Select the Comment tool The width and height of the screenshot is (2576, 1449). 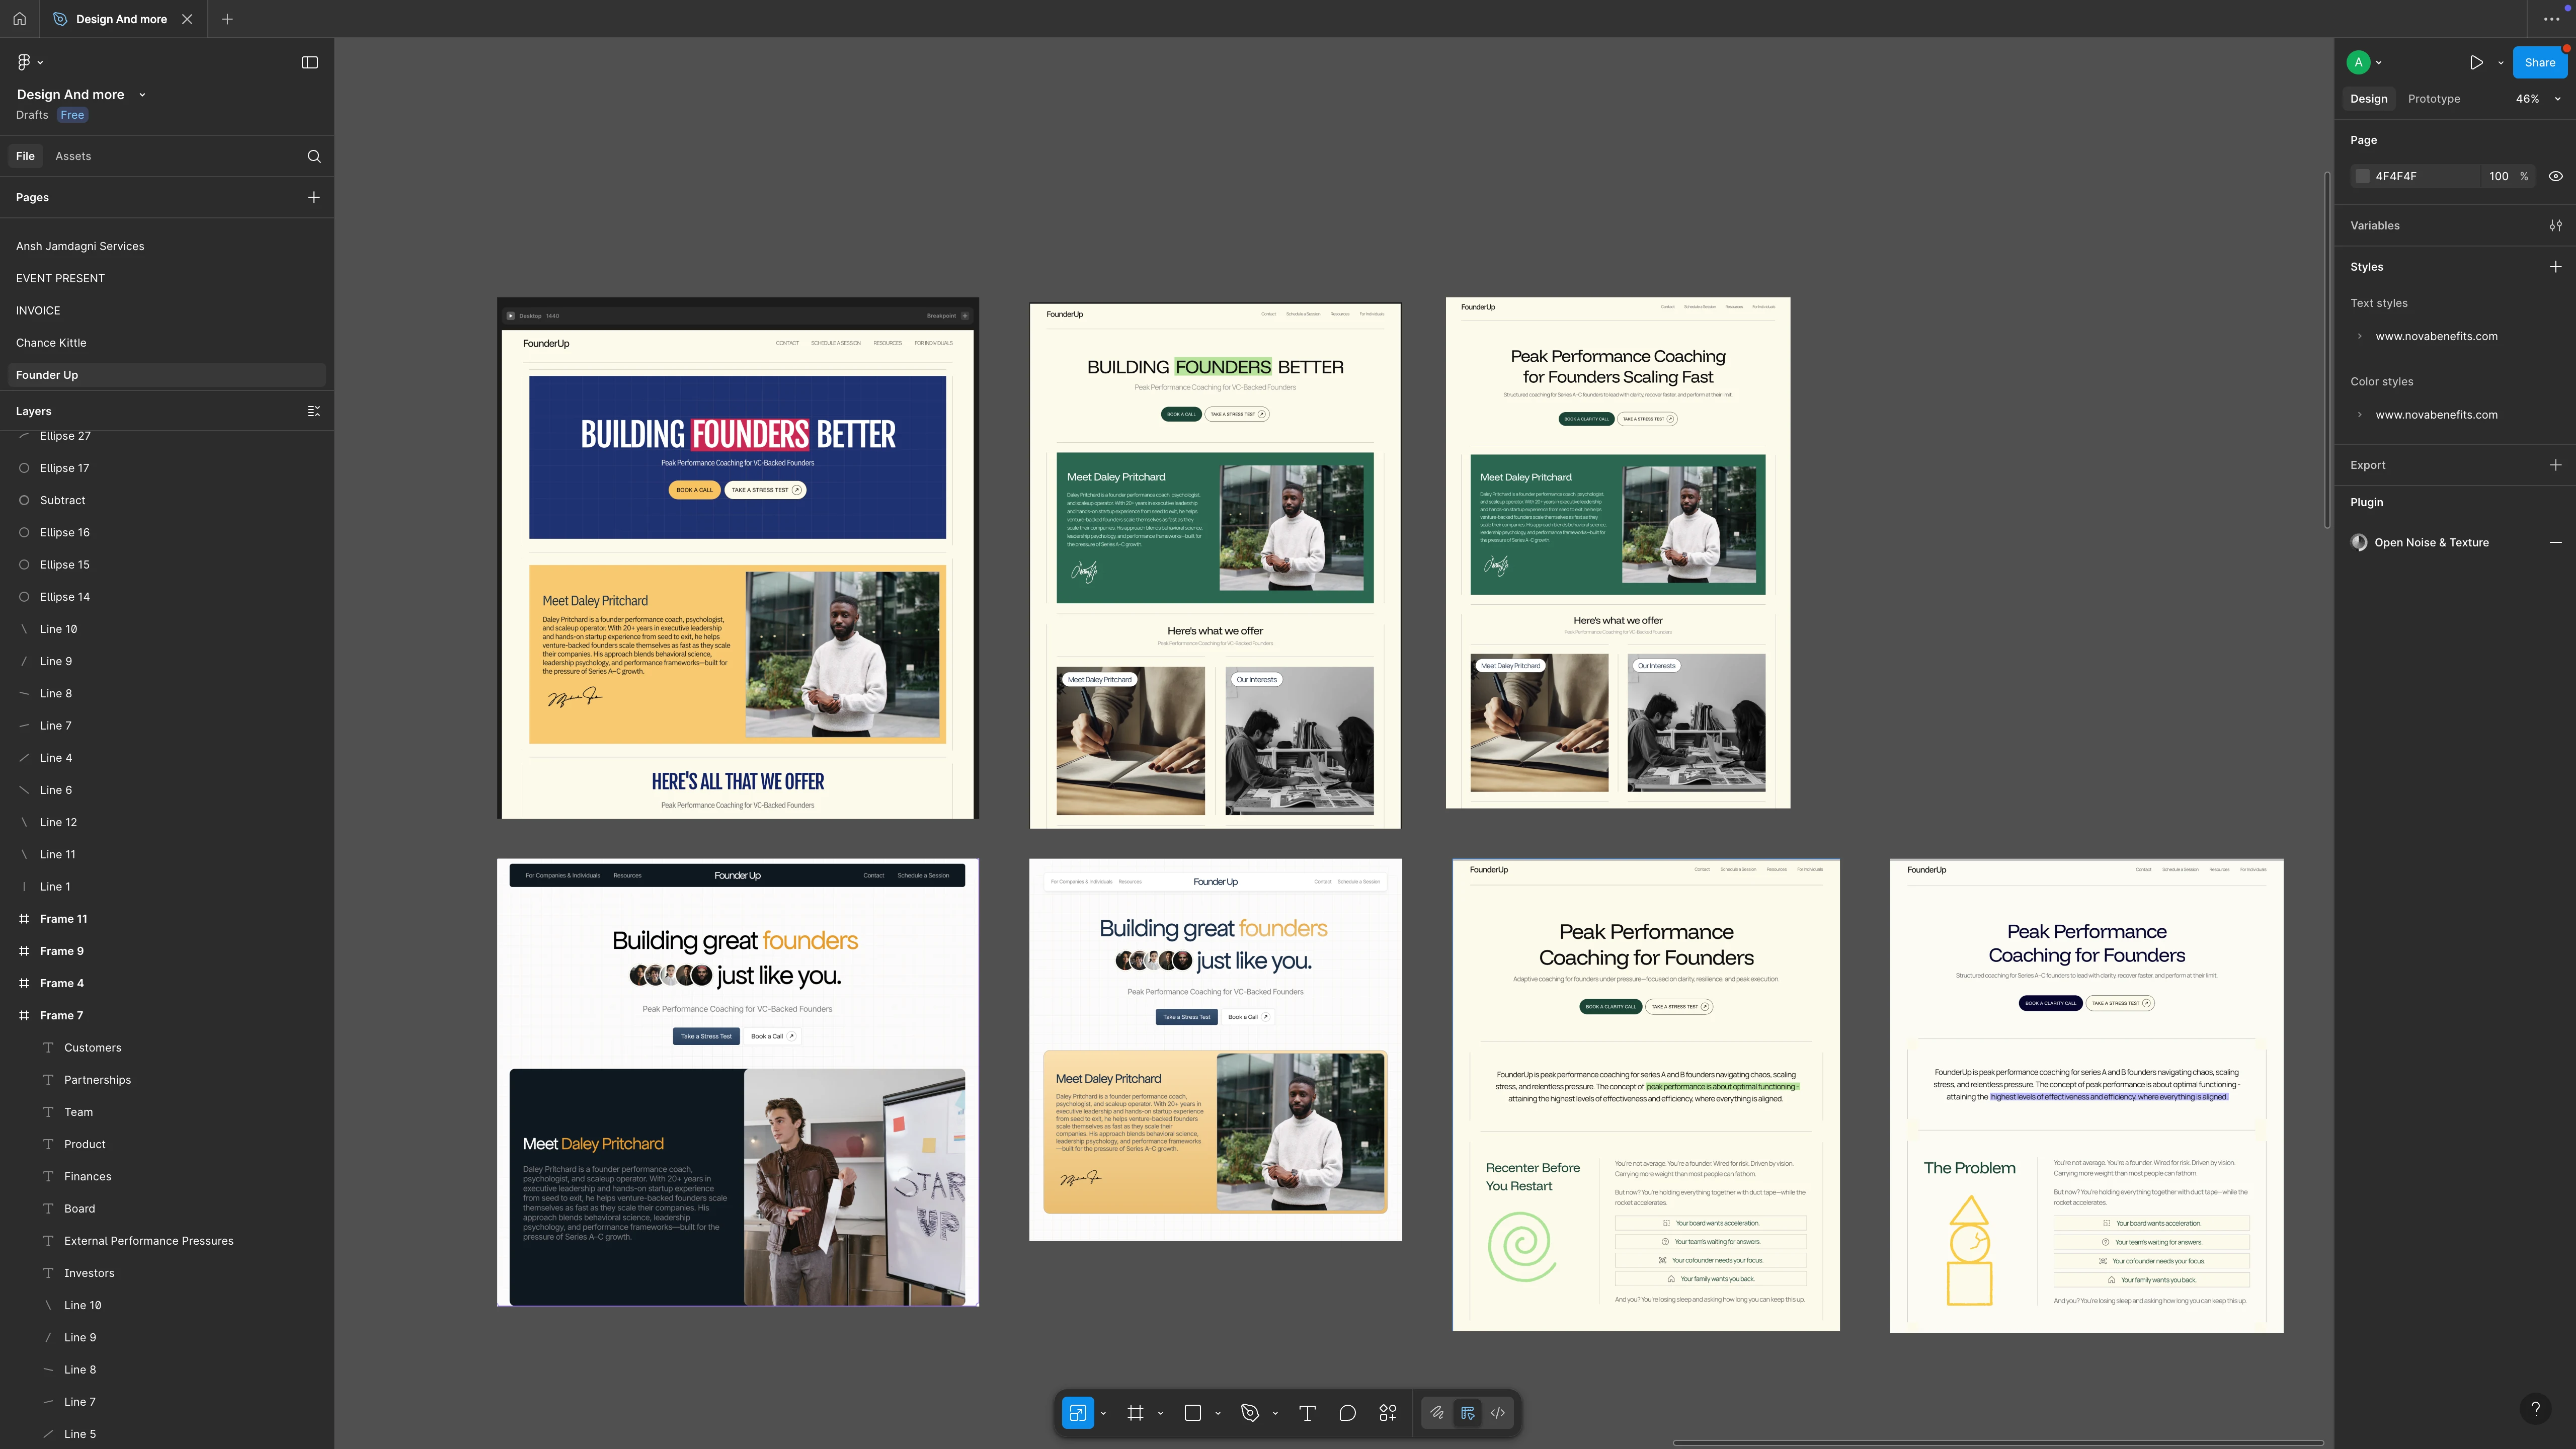tap(1347, 1413)
